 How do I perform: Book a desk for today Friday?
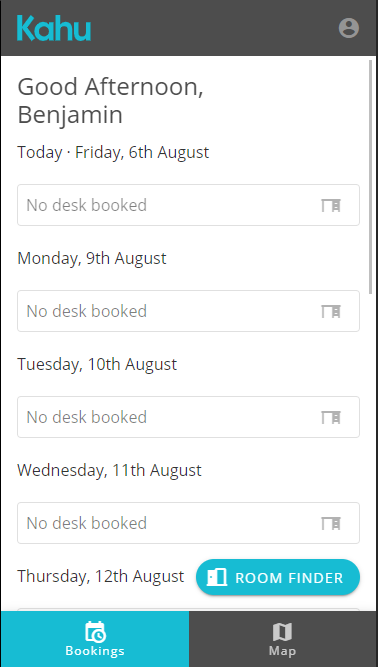188,205
